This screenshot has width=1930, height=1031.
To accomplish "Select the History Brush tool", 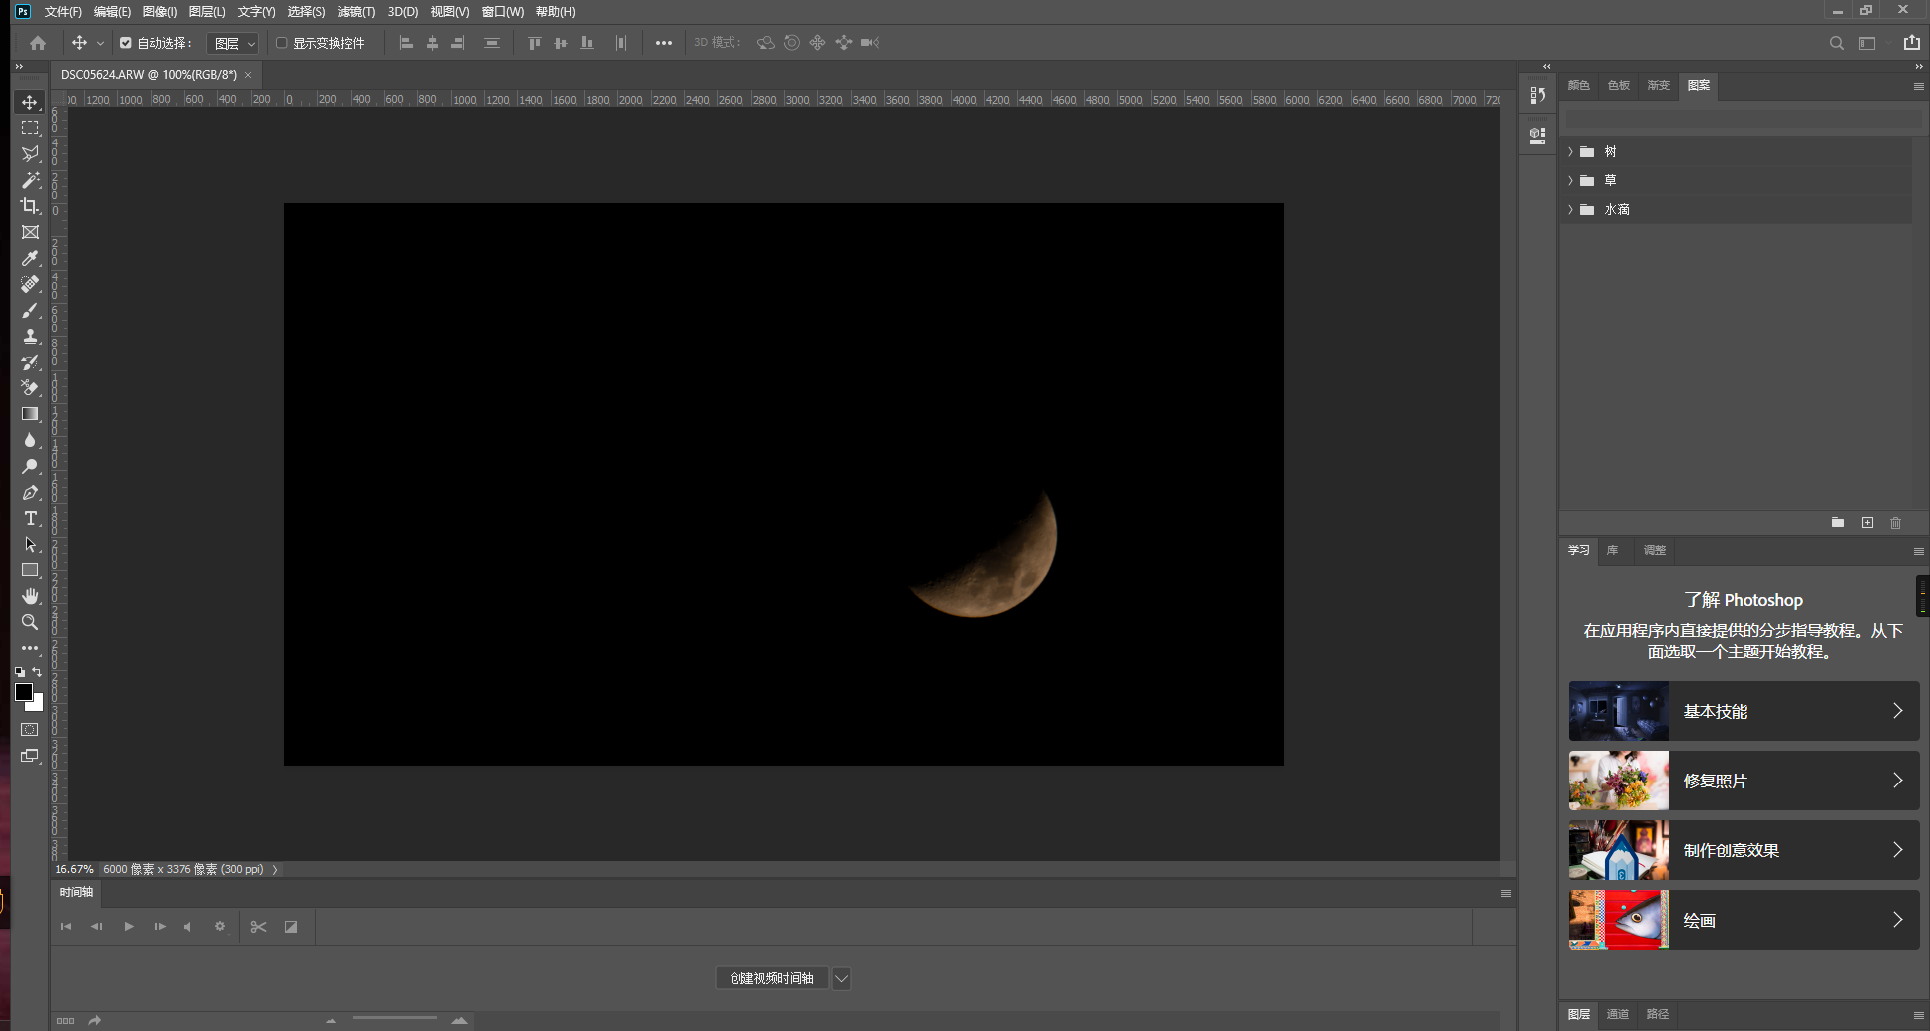I will point(30,362).
